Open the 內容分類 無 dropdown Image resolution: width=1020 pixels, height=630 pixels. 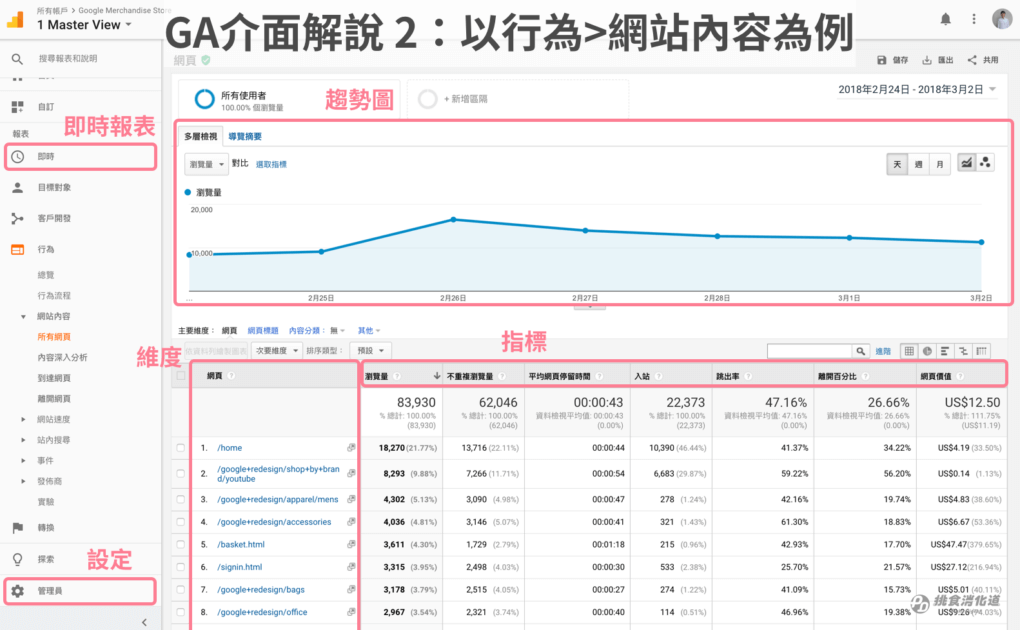click(x=338, y=331)
